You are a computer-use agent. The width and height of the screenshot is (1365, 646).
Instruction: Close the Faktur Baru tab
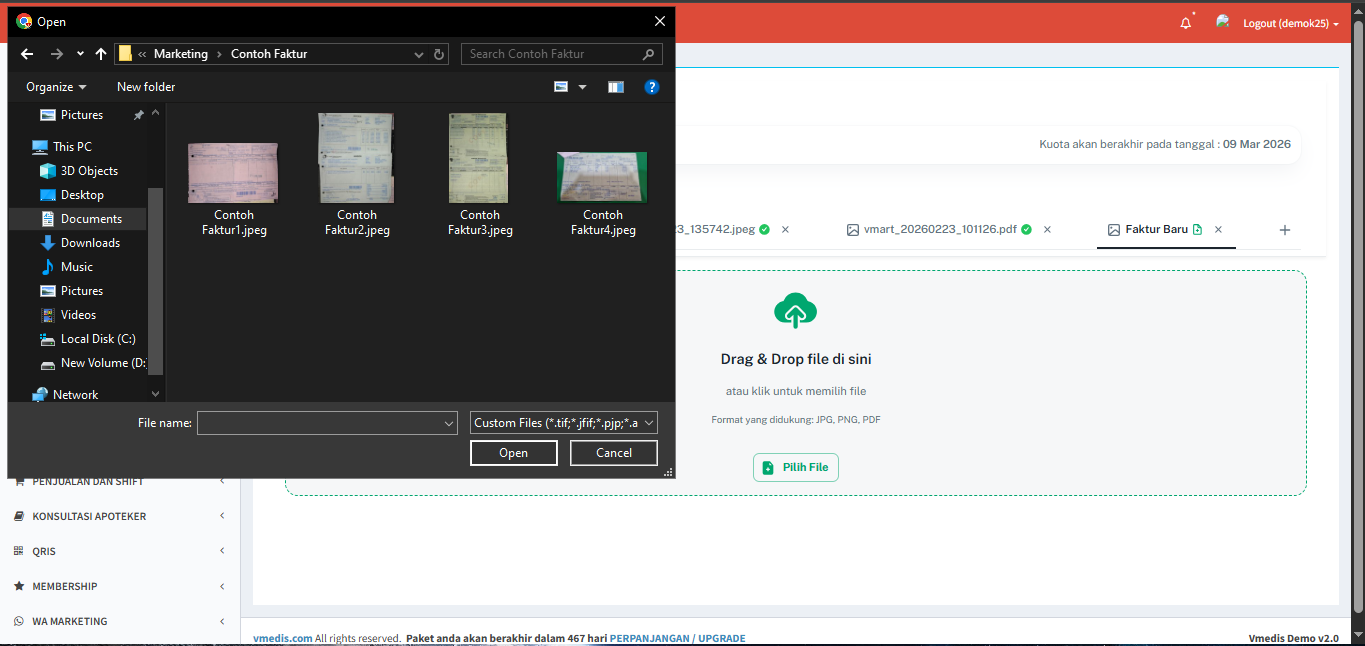tap(1218, 230)
